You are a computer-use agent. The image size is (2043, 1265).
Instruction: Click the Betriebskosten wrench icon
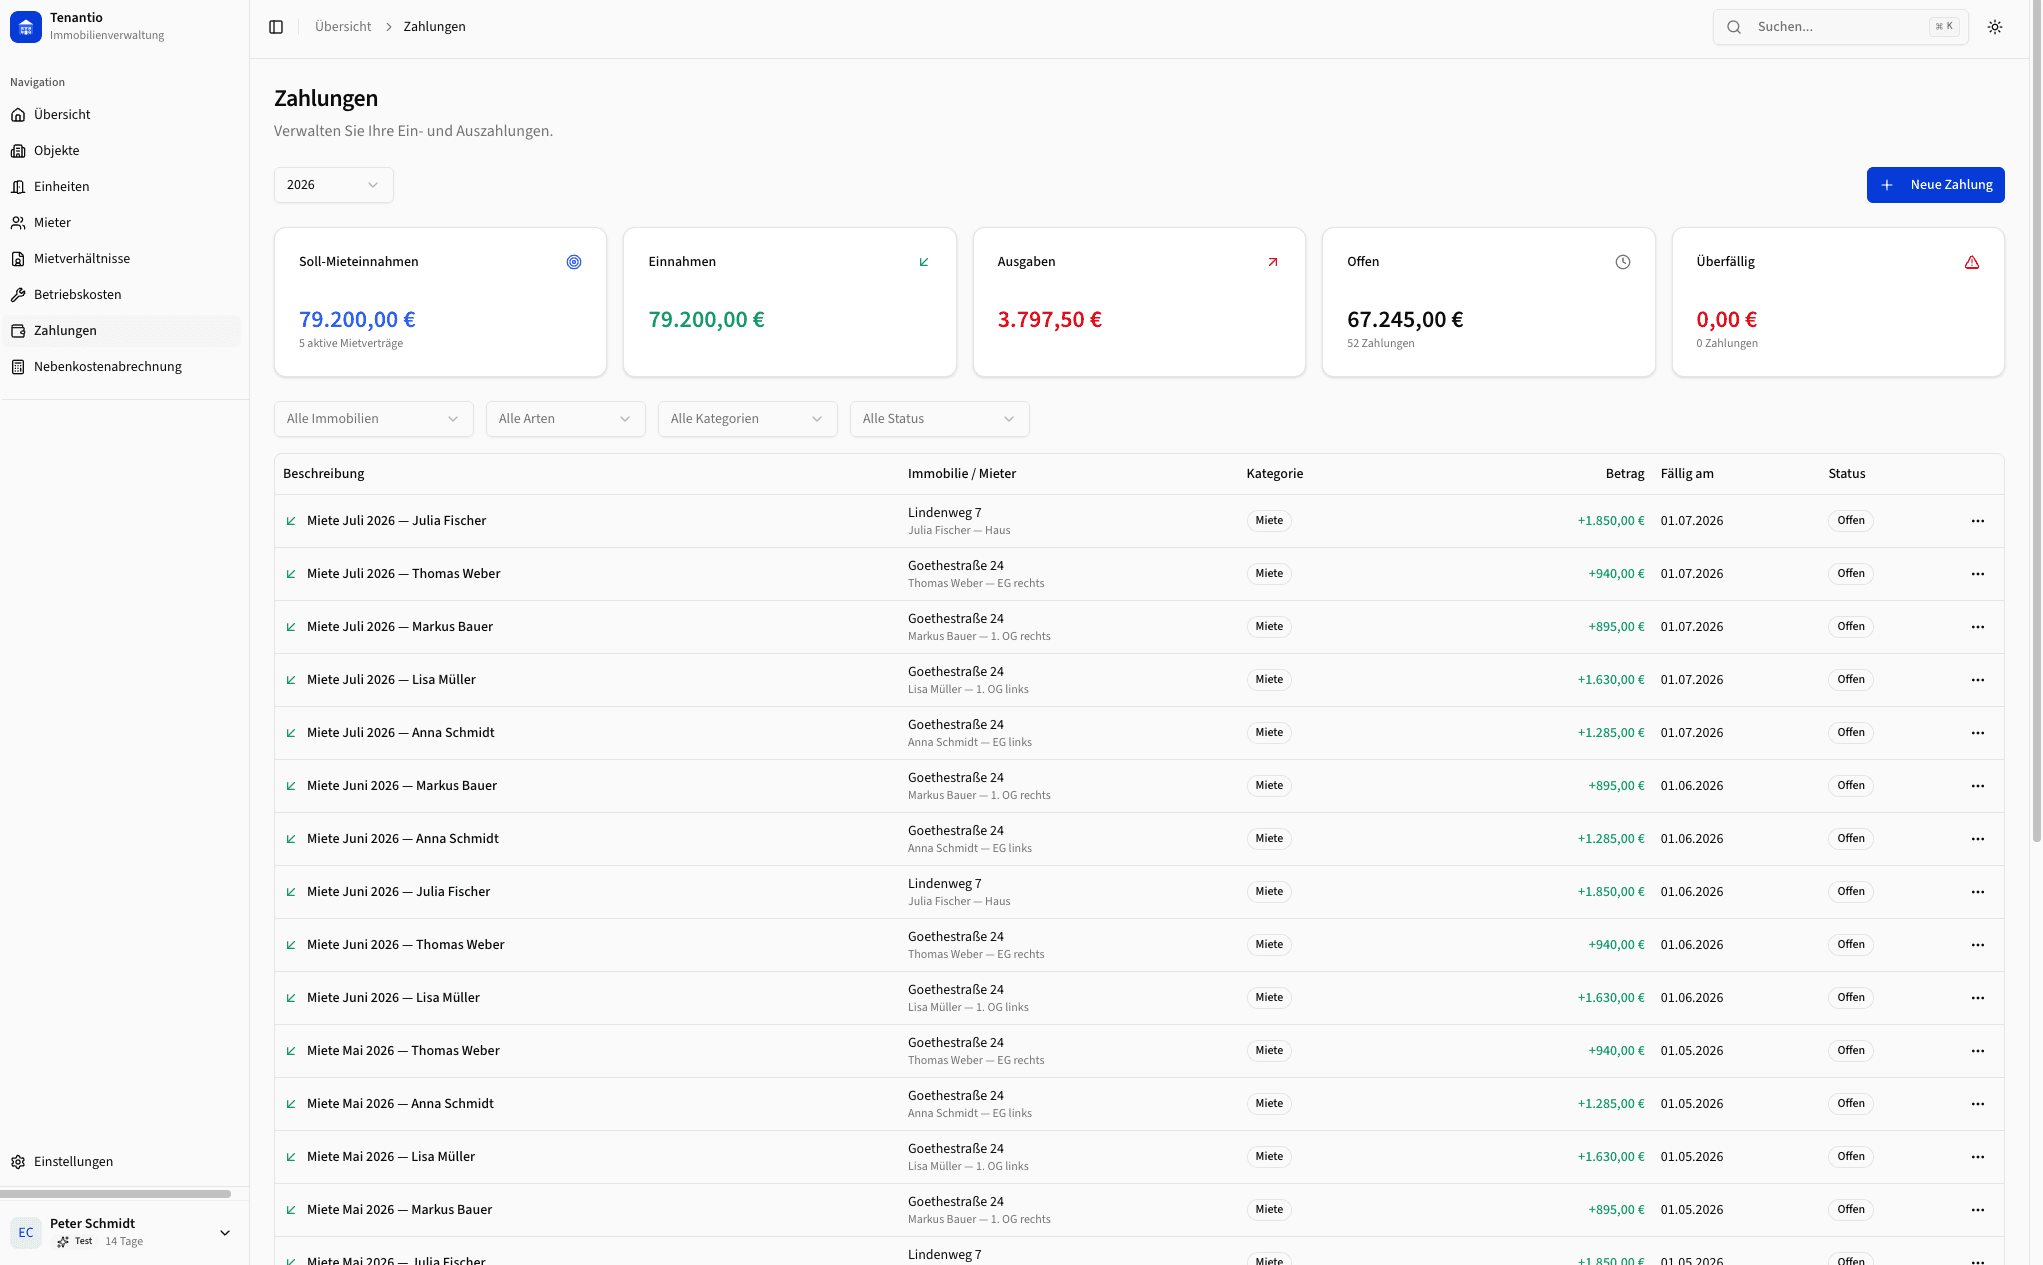click(19, 294)
